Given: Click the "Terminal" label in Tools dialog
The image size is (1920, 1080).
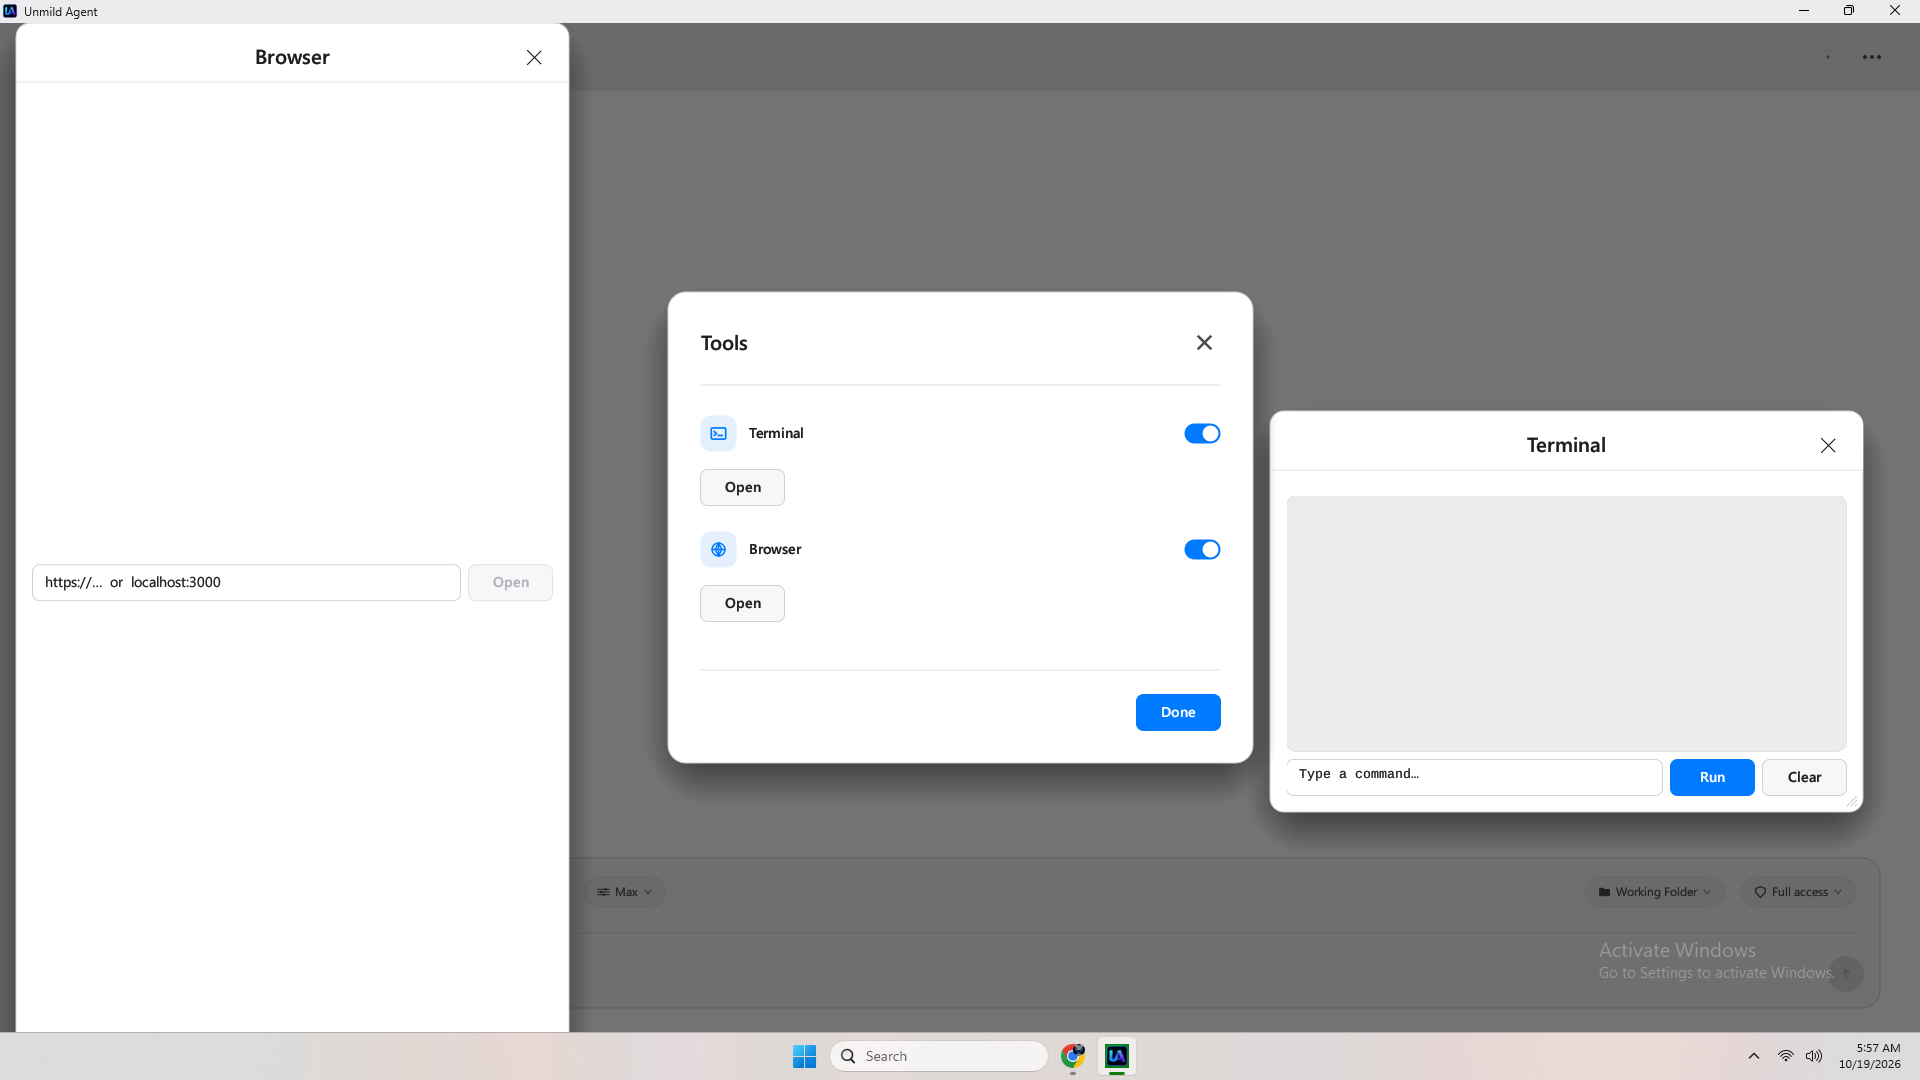Looking at the screenshot, I should pos(776,433).
